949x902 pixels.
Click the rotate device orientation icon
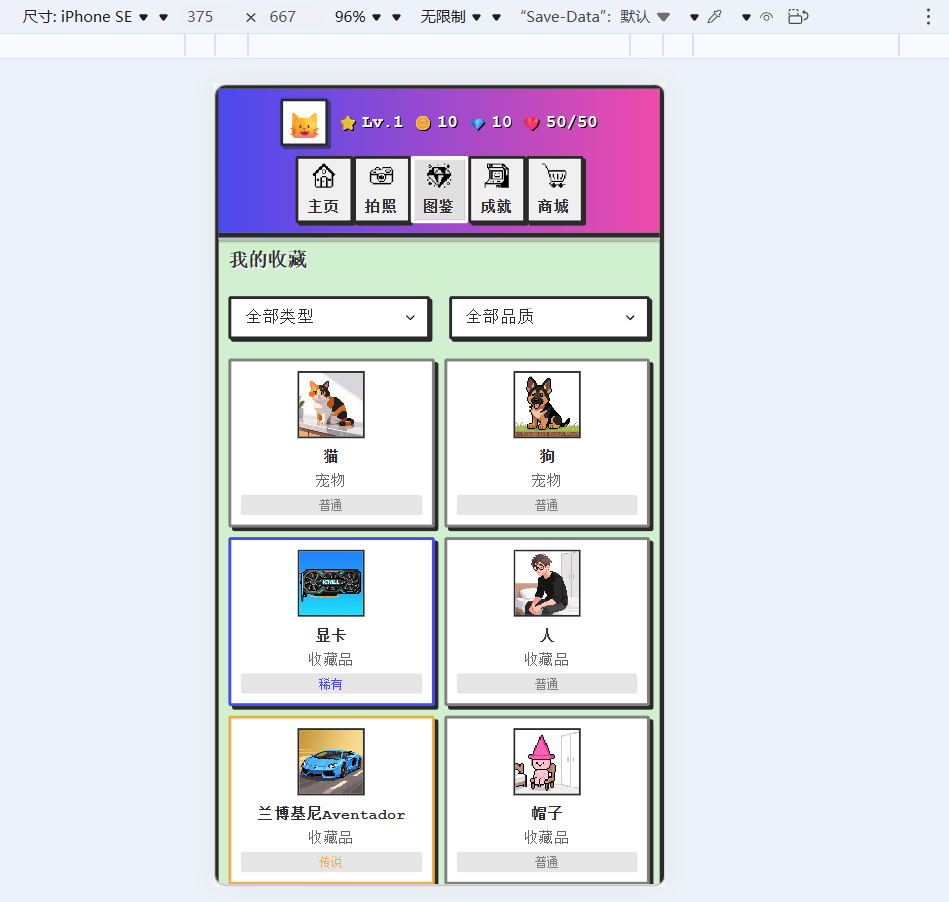coord(797,17)
